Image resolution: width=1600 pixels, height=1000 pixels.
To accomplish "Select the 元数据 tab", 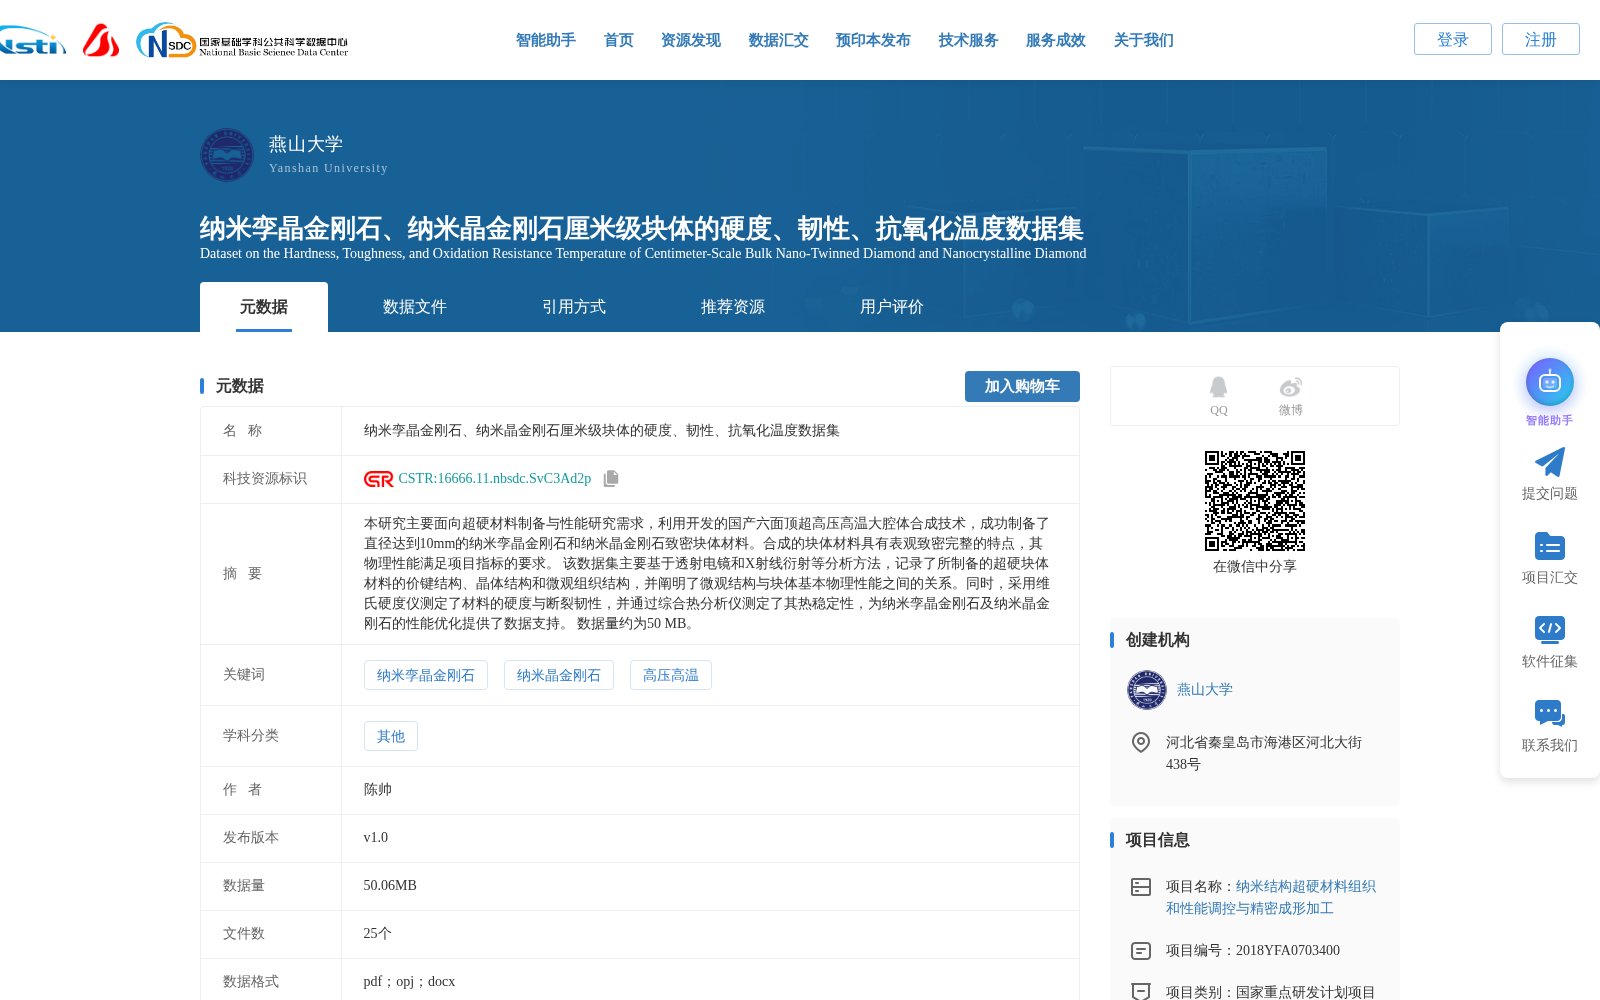I will click(x=264, y=307).
